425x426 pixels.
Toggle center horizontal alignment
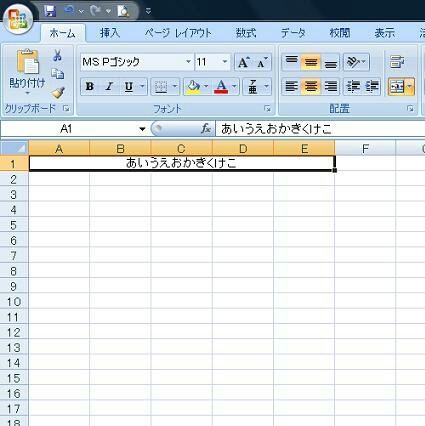point(311,87)
